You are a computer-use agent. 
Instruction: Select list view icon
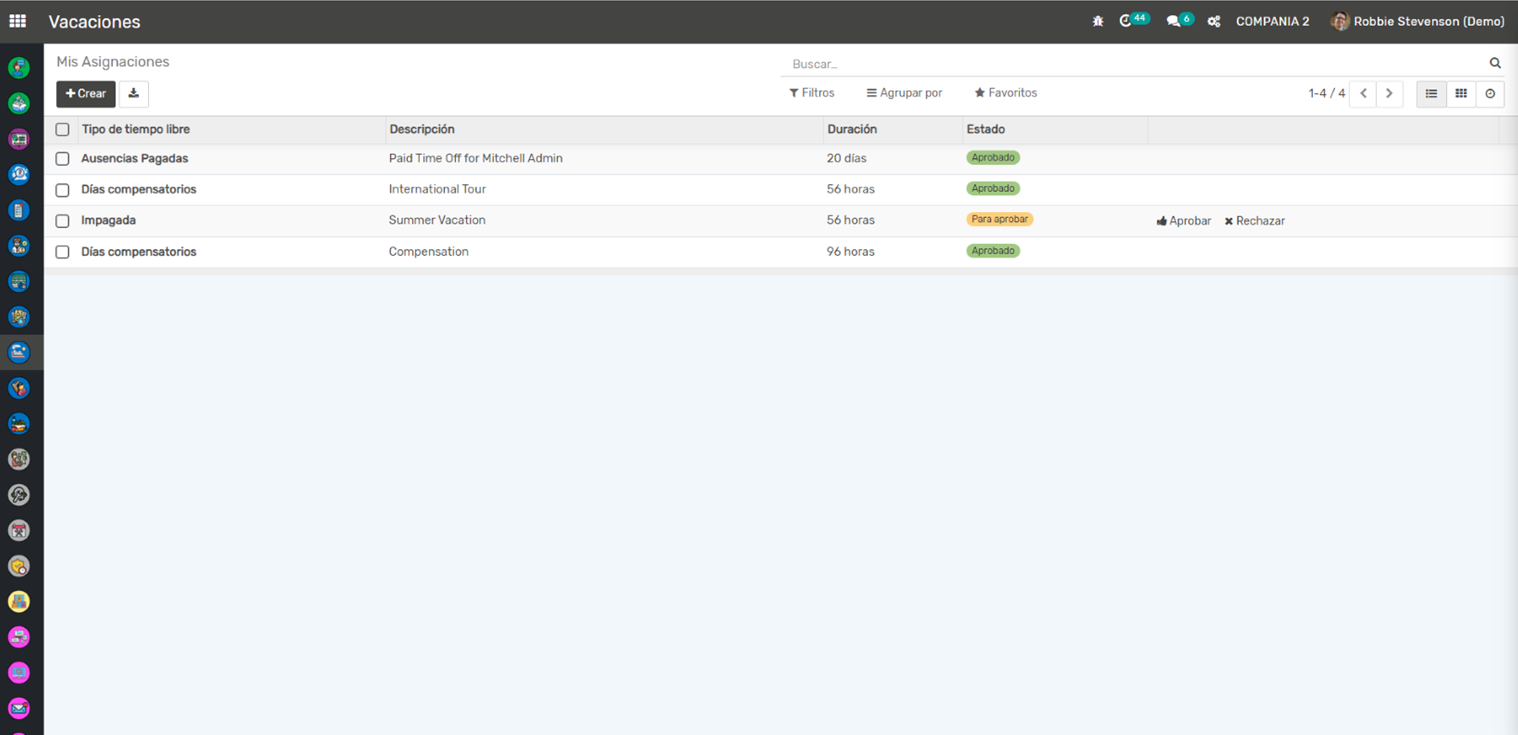(1431, 94)
